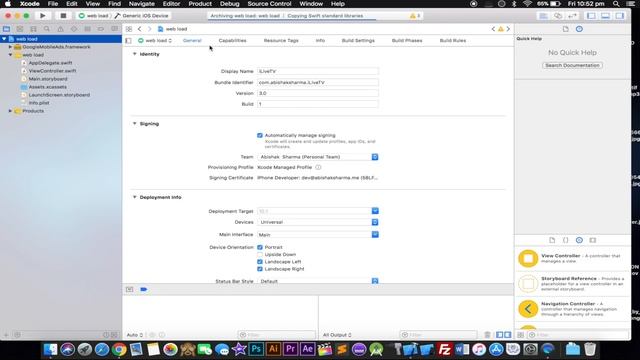Viewport: 640px width, 360px height.
Task: Click the jump bar issue warning triangle
Action: click(501, 29)
